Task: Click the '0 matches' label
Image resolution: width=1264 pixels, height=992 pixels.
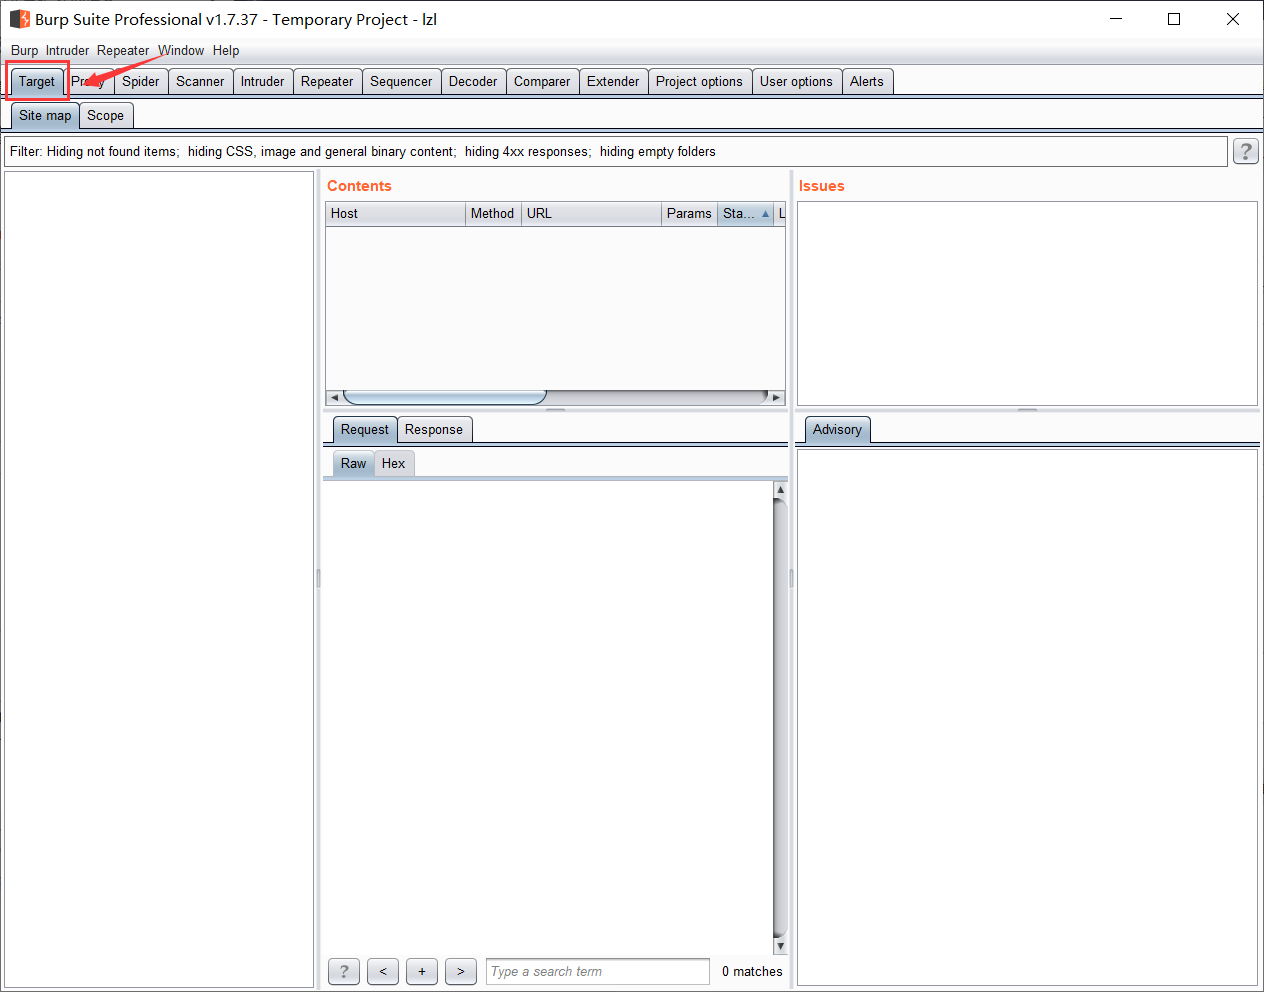Action: pos(752,971)
